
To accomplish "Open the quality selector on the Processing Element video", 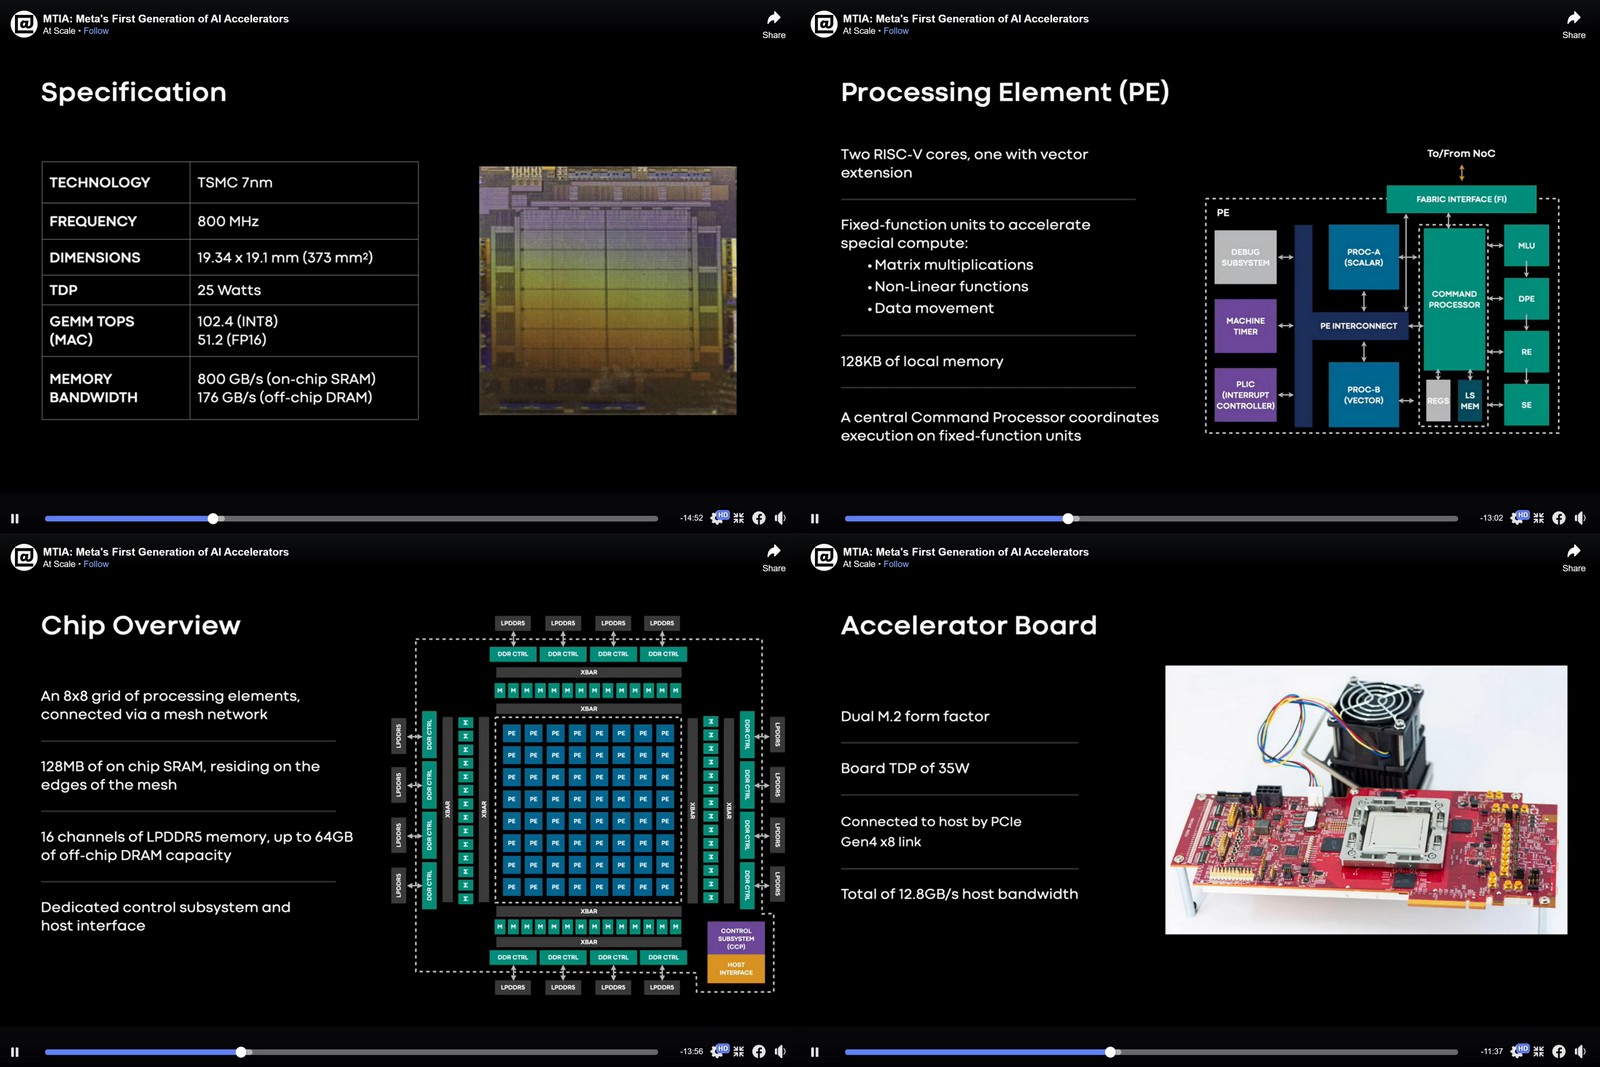I will click(1516, 518).
